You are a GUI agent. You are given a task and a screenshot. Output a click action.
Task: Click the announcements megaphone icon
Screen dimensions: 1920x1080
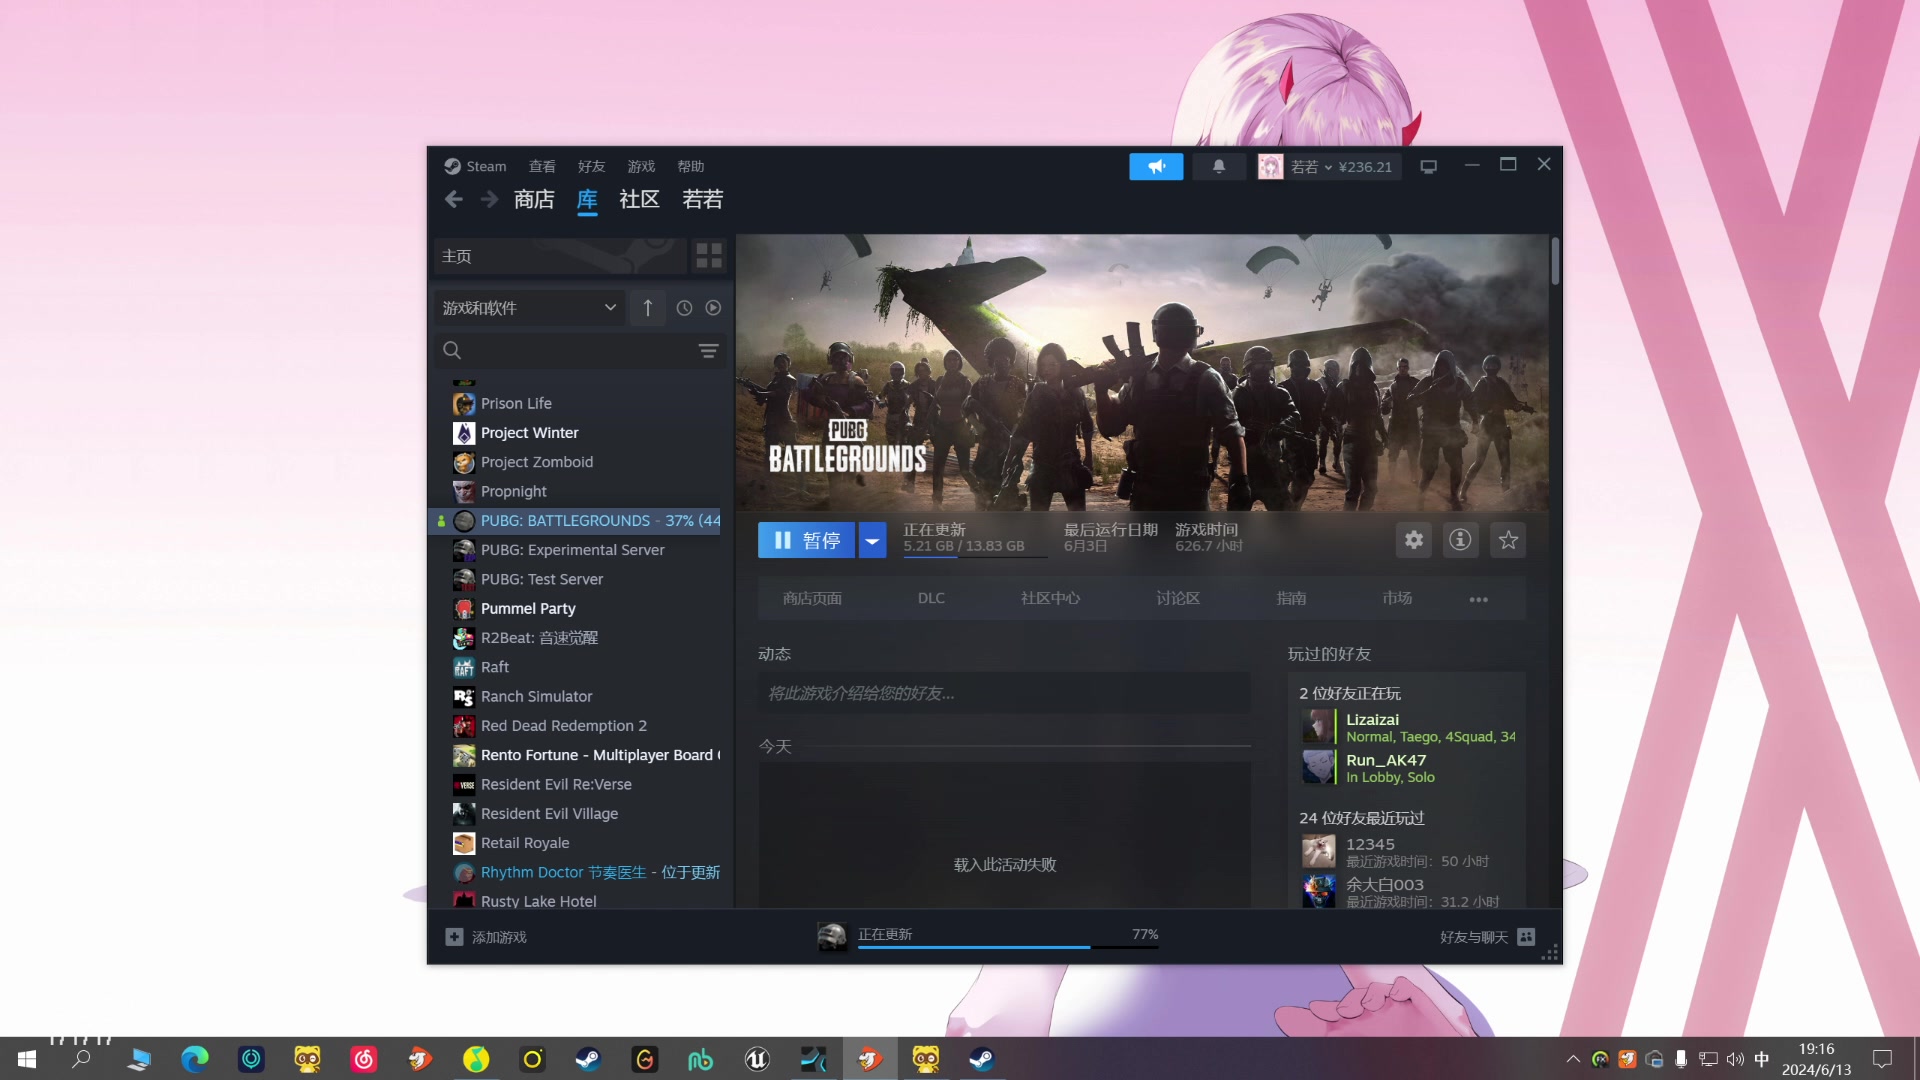tap(1156, 167)
